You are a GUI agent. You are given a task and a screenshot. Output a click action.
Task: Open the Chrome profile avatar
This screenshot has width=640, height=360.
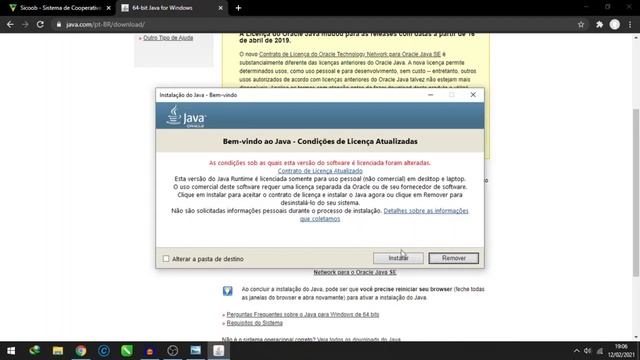[615, 24]
